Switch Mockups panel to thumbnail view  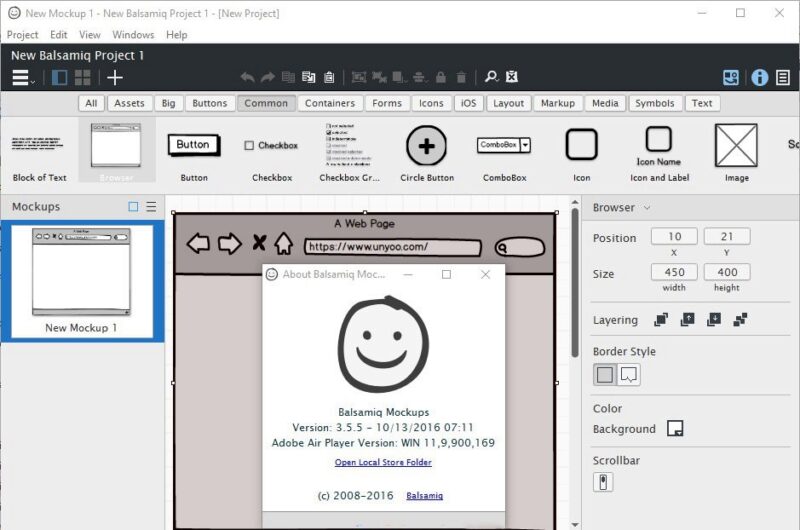[133, 207]
